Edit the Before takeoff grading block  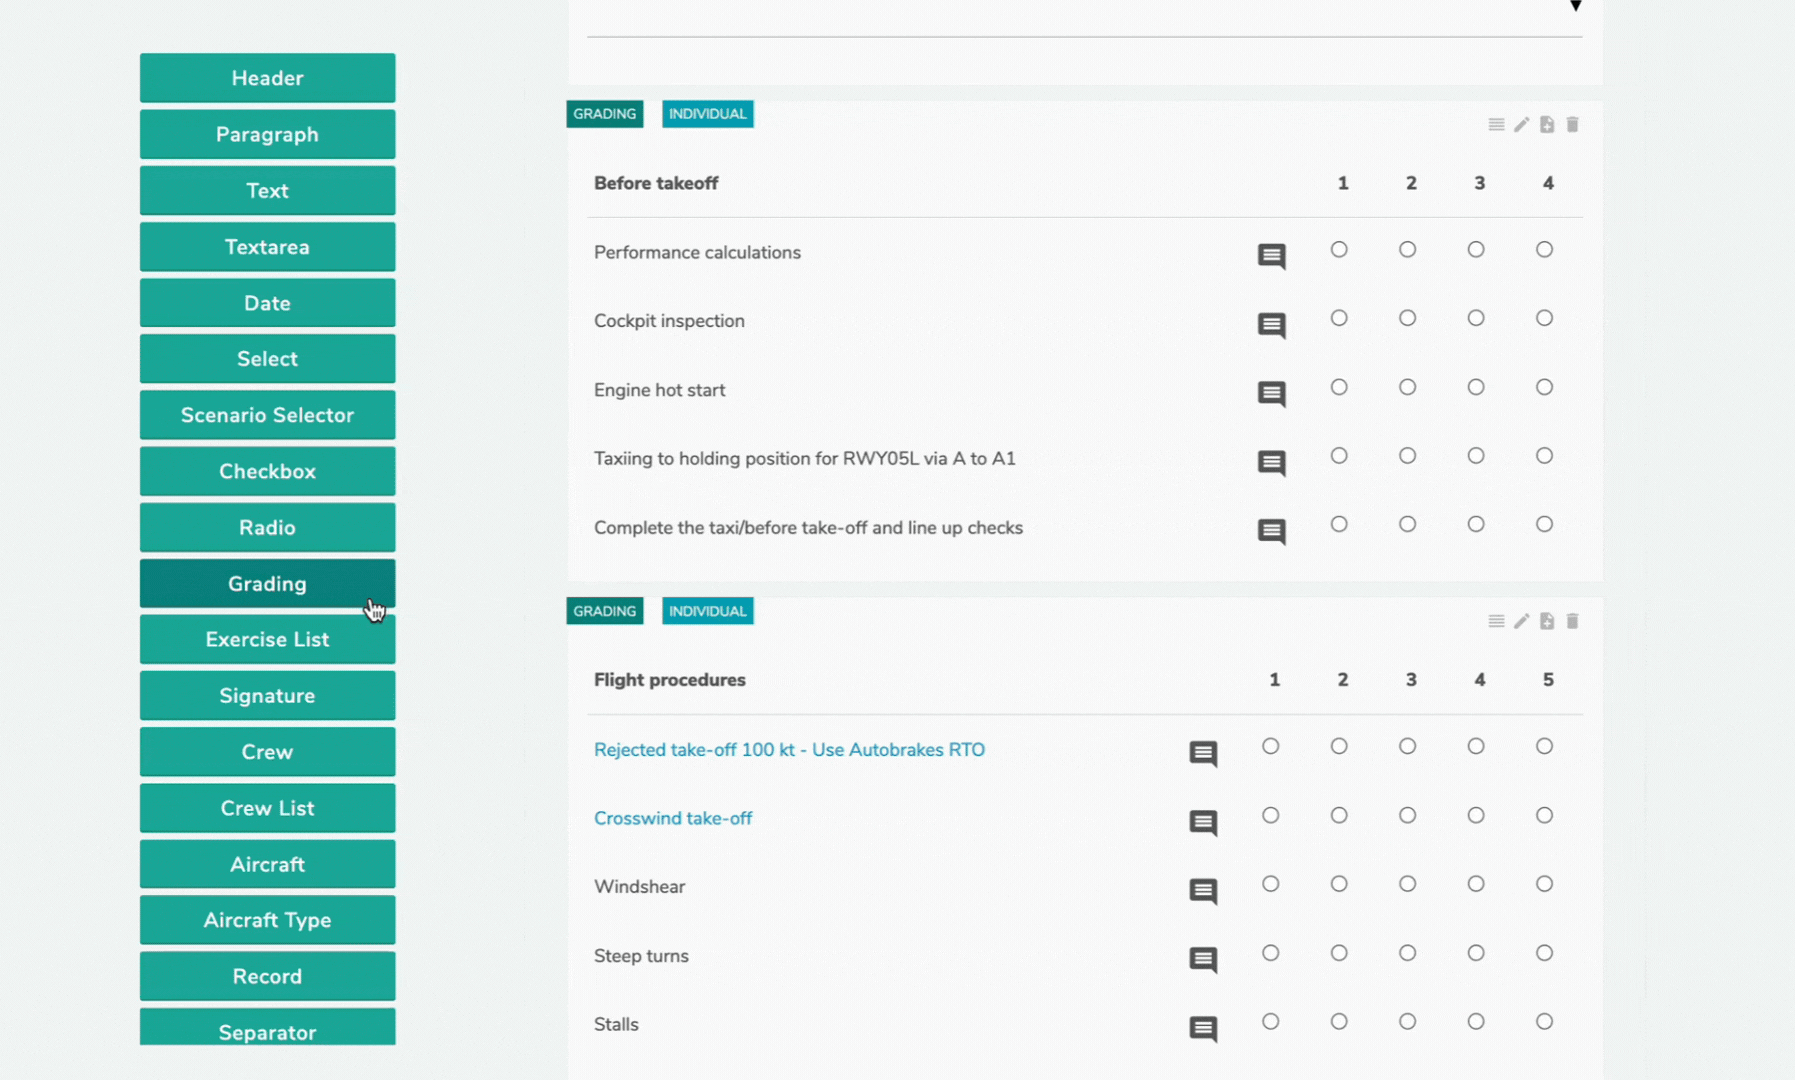click(x=1521, y=125)
